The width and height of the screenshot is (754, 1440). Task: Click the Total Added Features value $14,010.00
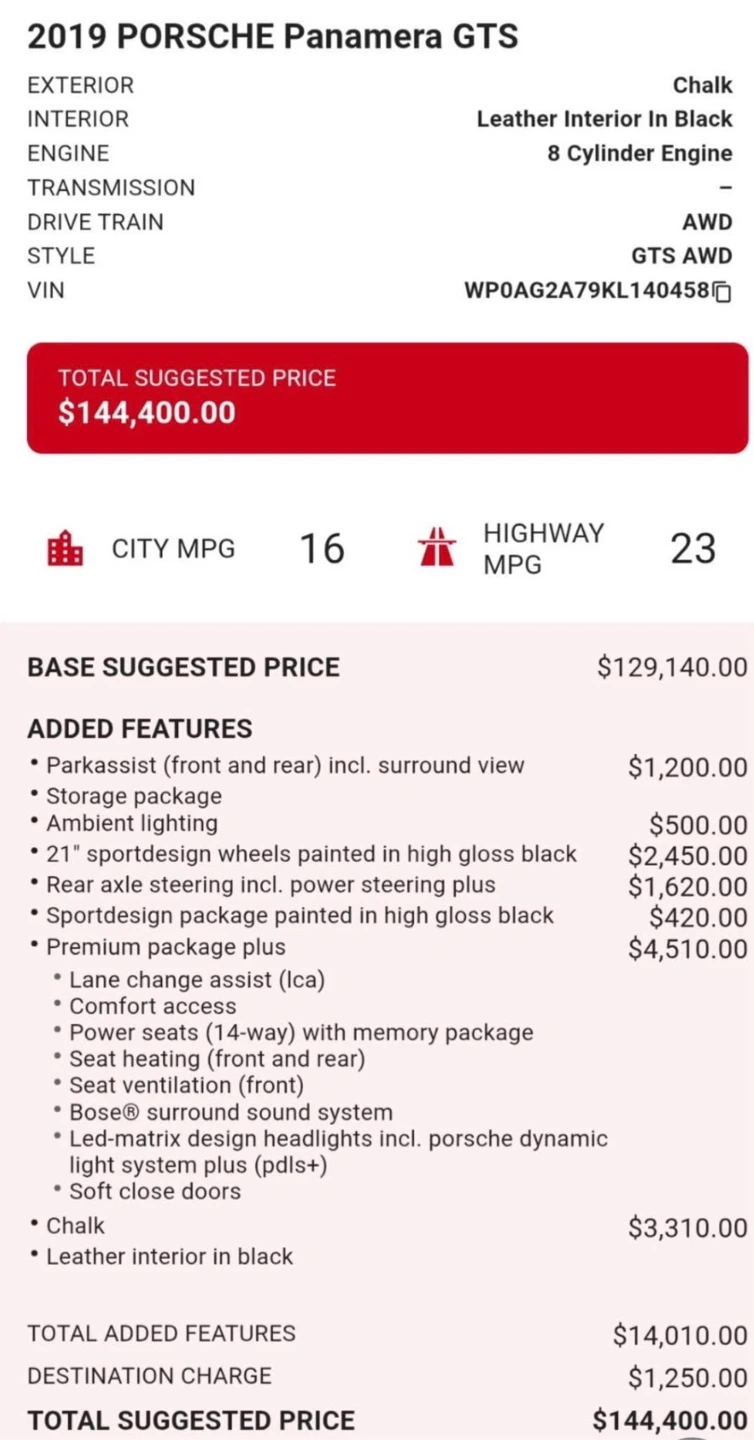[x=680, y=1334]
